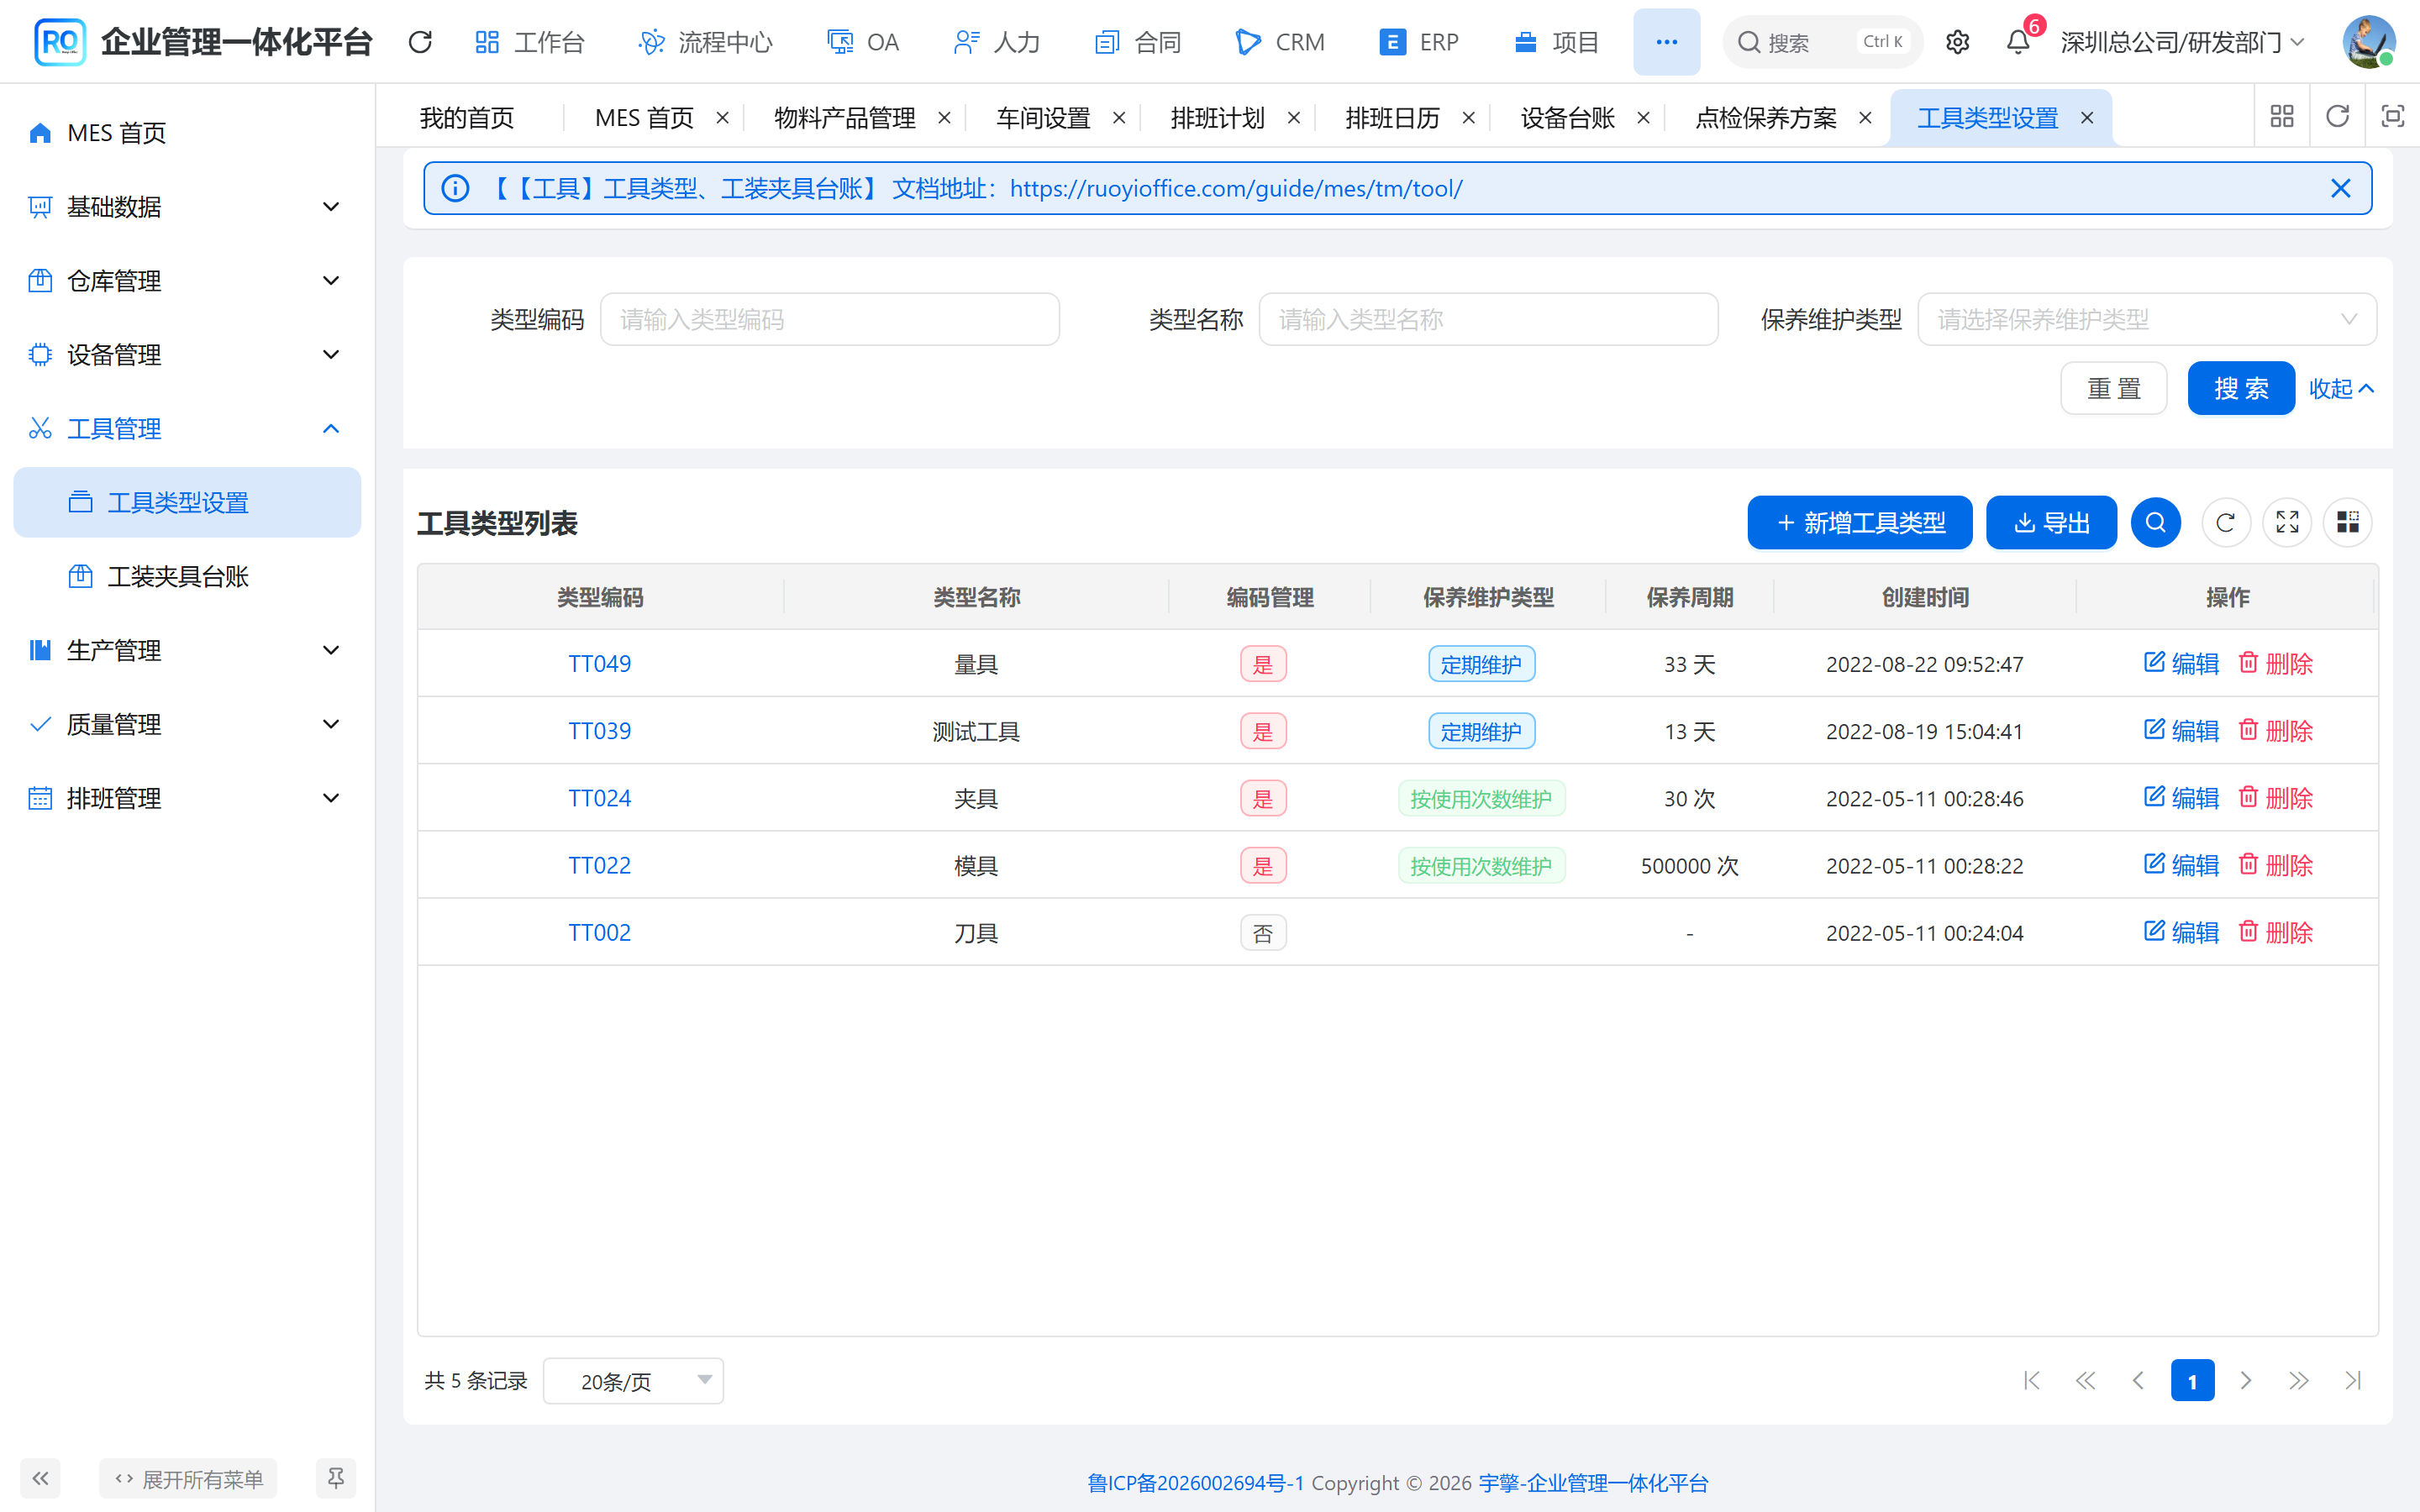
Task: Switch to the 点检保养方案 tab
Action: coord(1766,118)
